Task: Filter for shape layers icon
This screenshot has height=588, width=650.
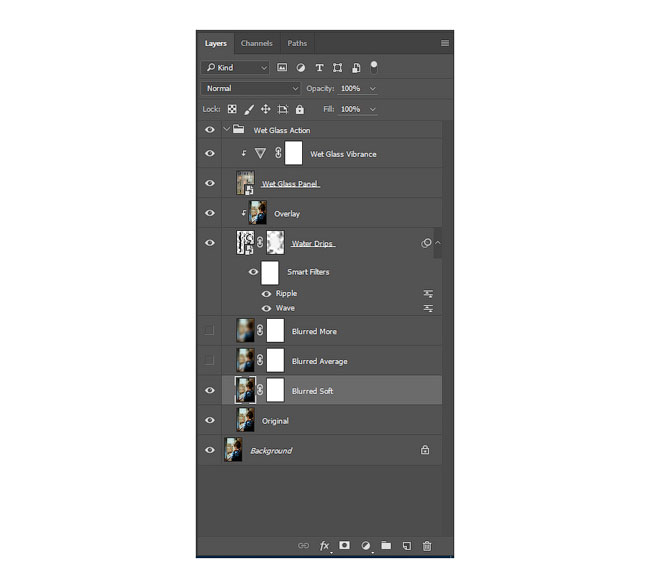Action: coord(337,68)
